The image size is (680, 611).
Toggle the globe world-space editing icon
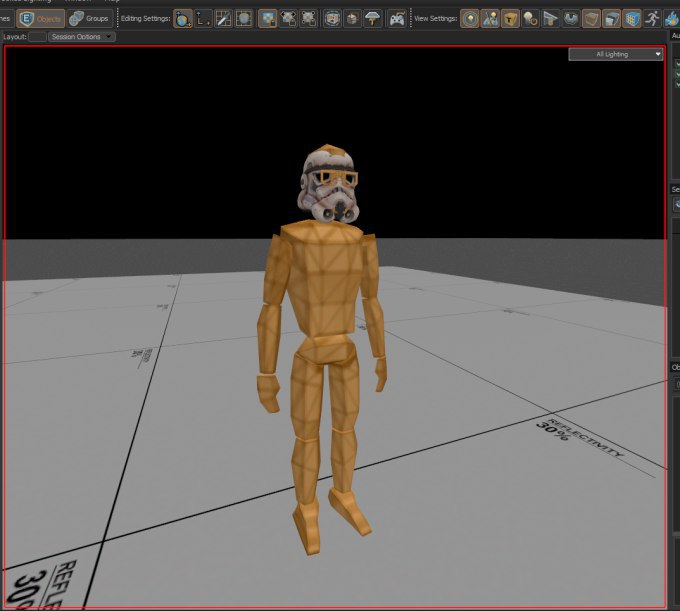[183, 19]
